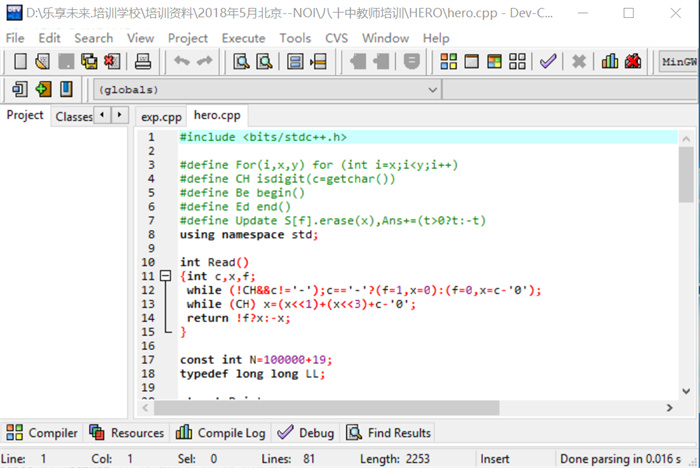Click the Indent toolbar icon

pos(358,61)
